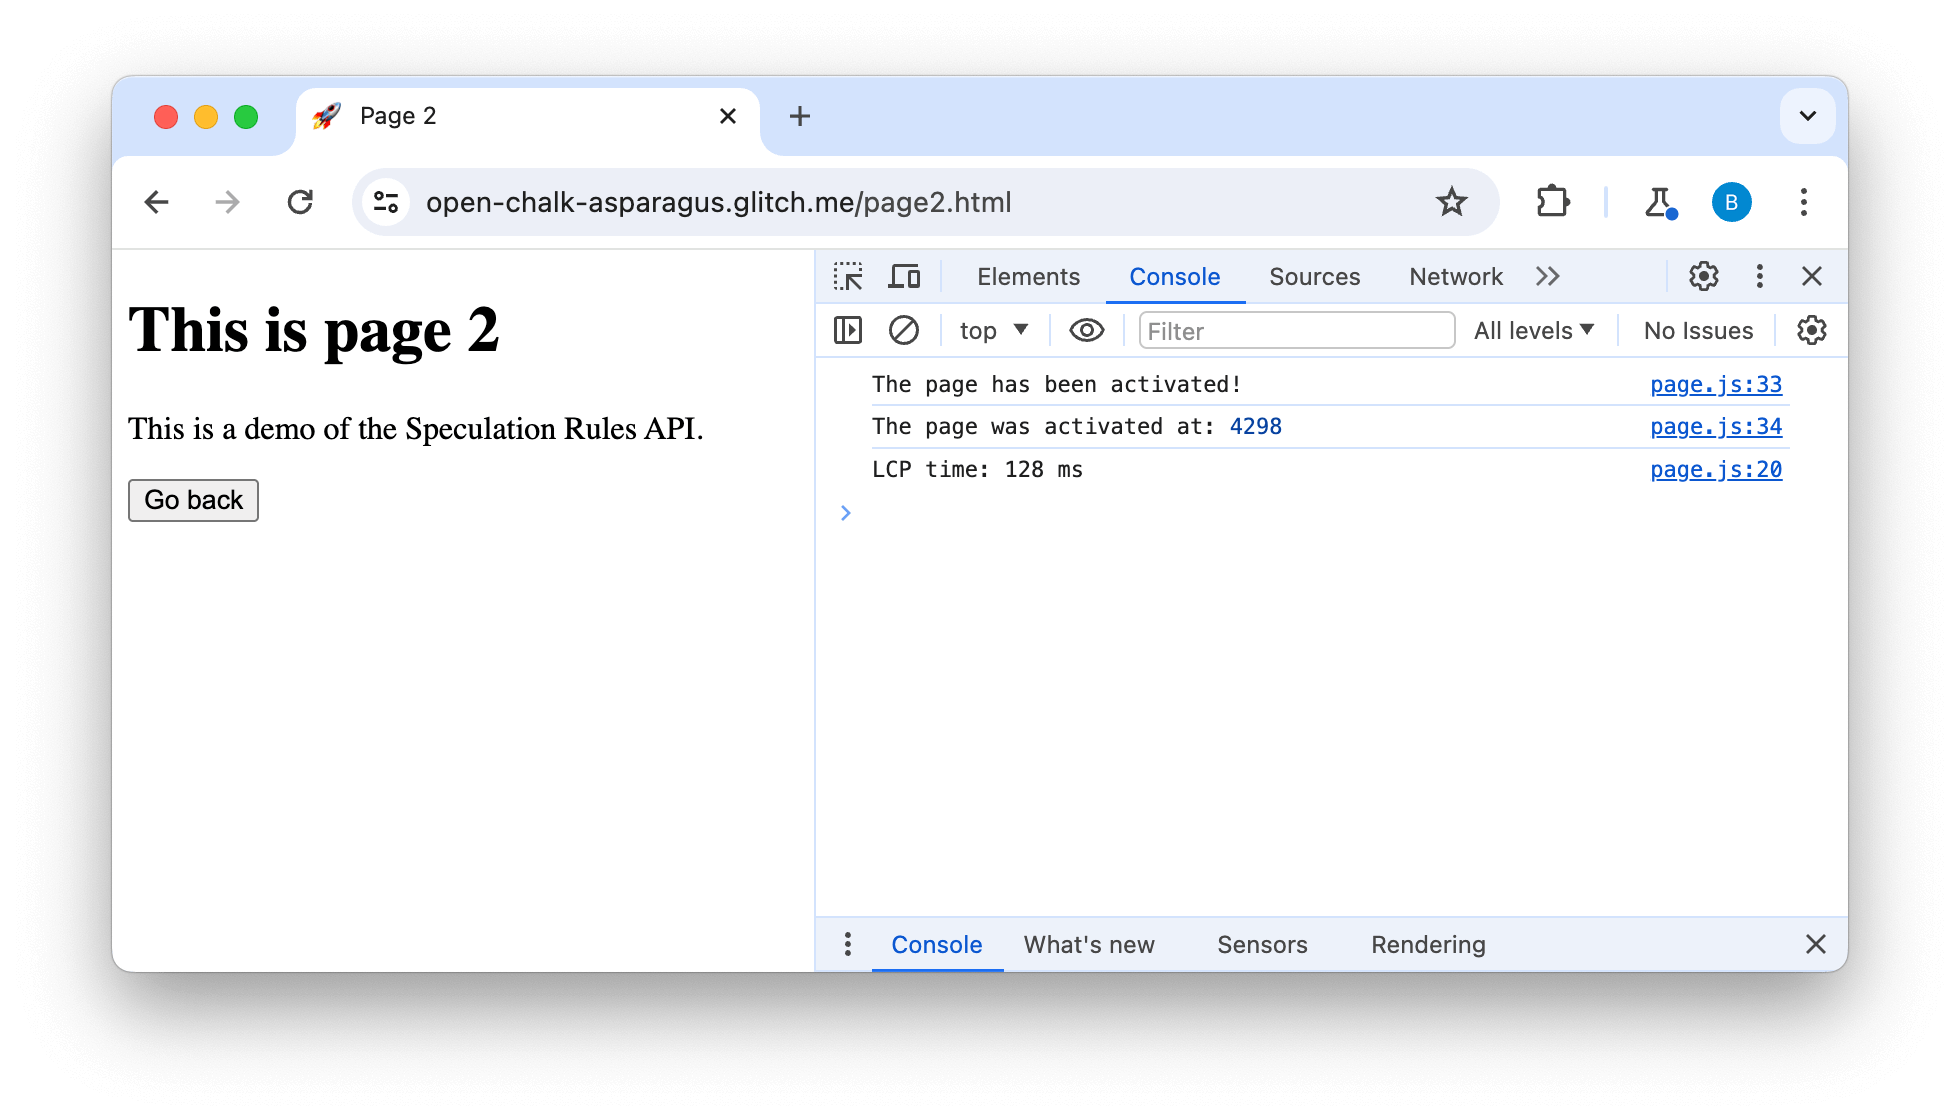
Task: Switch to the Sources tab
Action: click(x=1314, y=275)
